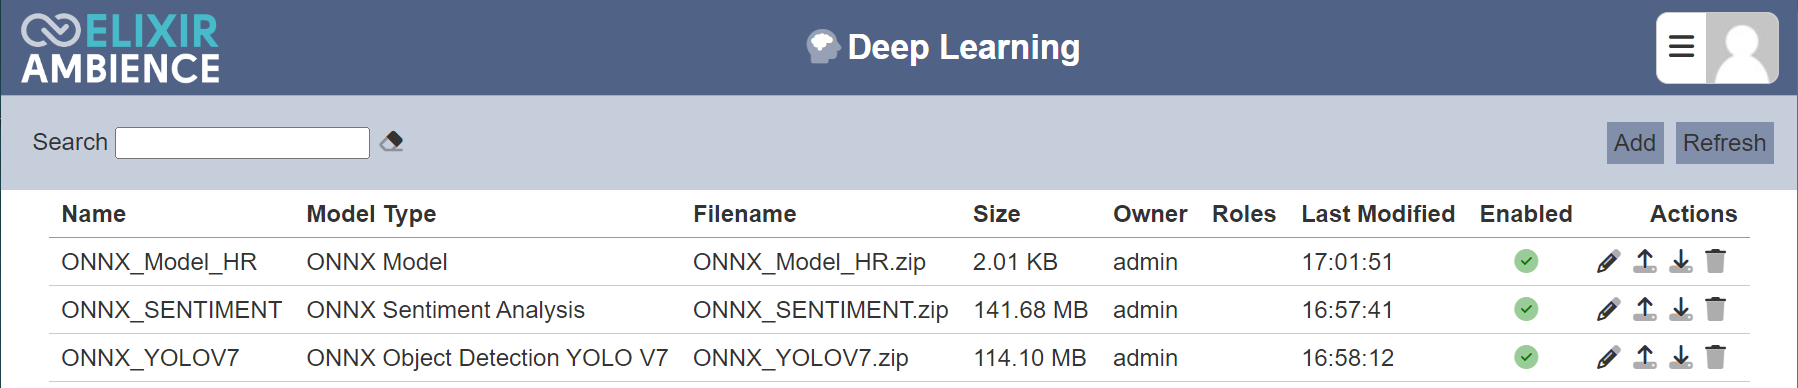Download the ONNX_SENTIMENT model file

click(x=1681, y=310)
